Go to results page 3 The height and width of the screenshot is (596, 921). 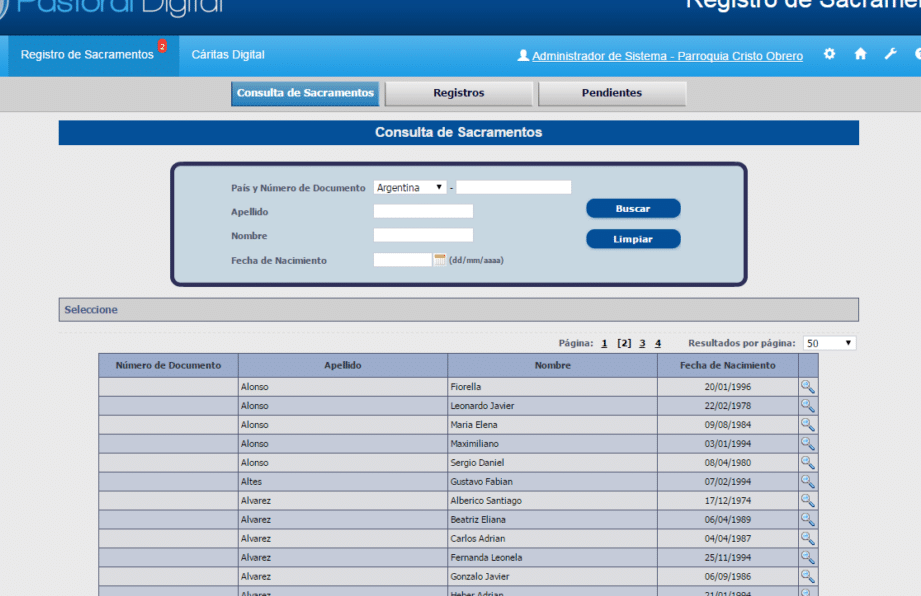click(x=642, y=343)
